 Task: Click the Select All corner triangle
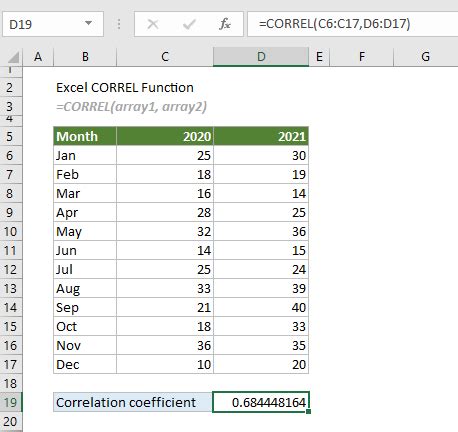(x=13, y=57)
